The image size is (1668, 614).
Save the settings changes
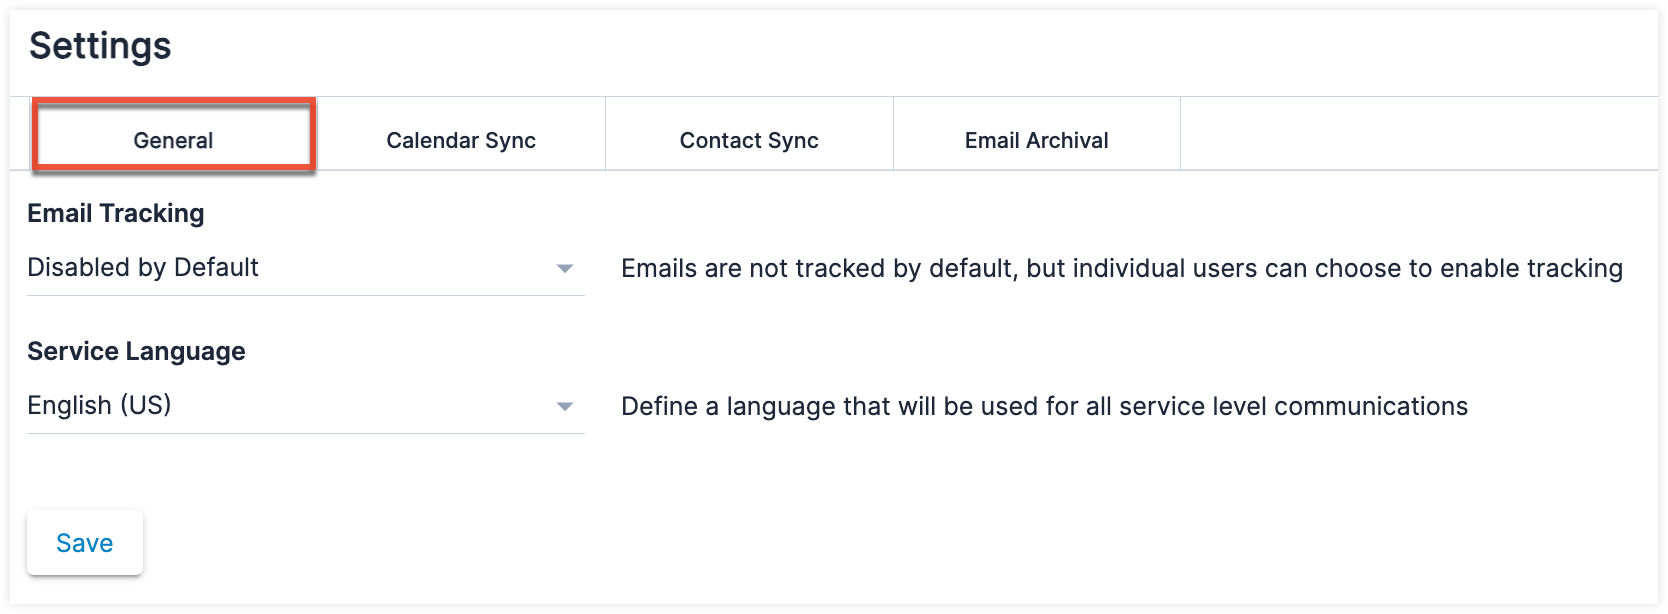pyautogui.click(x=85, y=543)
